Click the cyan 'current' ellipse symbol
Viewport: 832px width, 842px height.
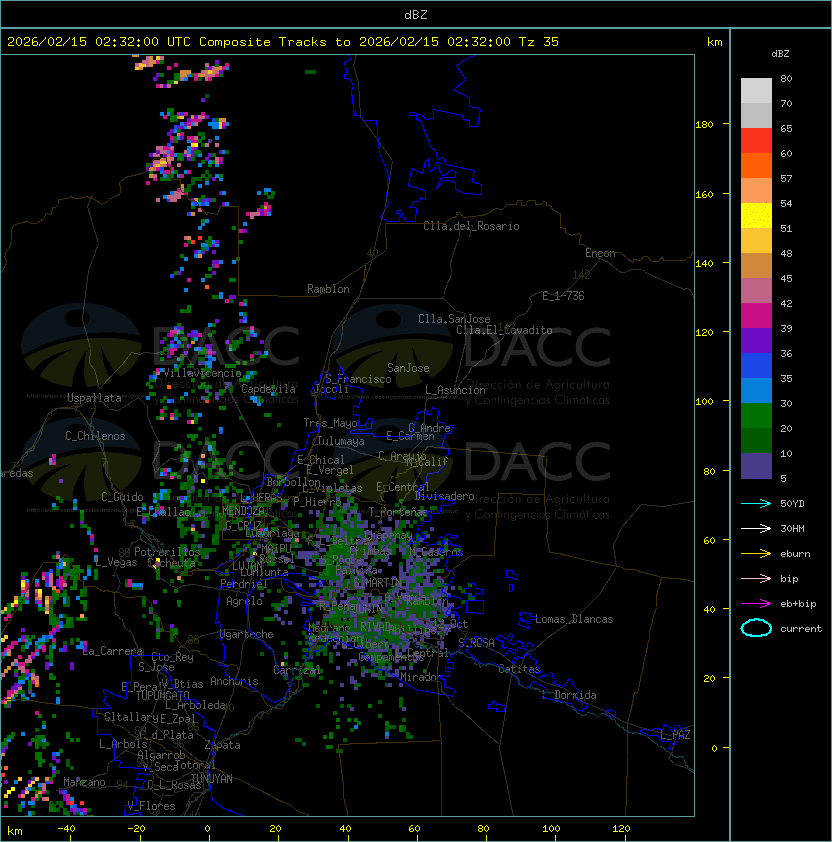click(x=756, y=628)
